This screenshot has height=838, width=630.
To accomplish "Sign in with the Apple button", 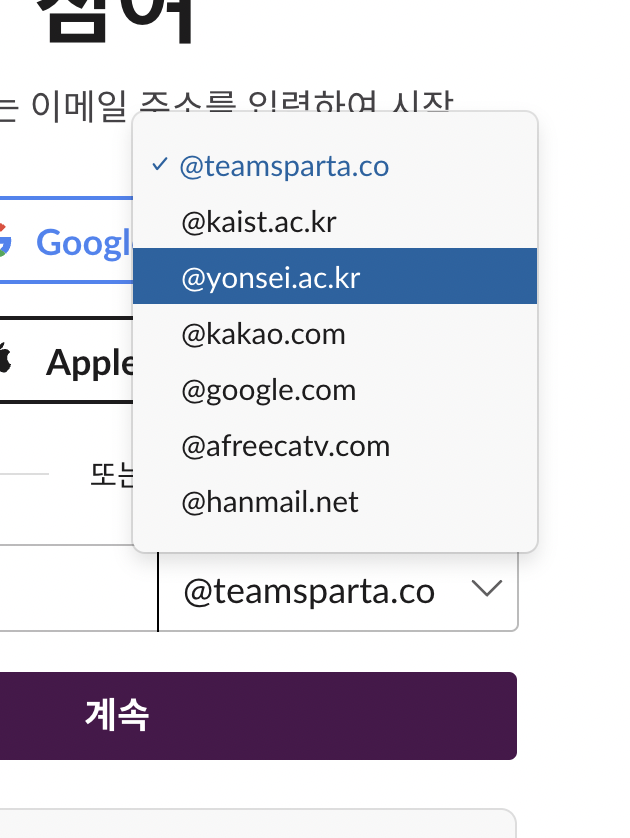I will [66, 360].
